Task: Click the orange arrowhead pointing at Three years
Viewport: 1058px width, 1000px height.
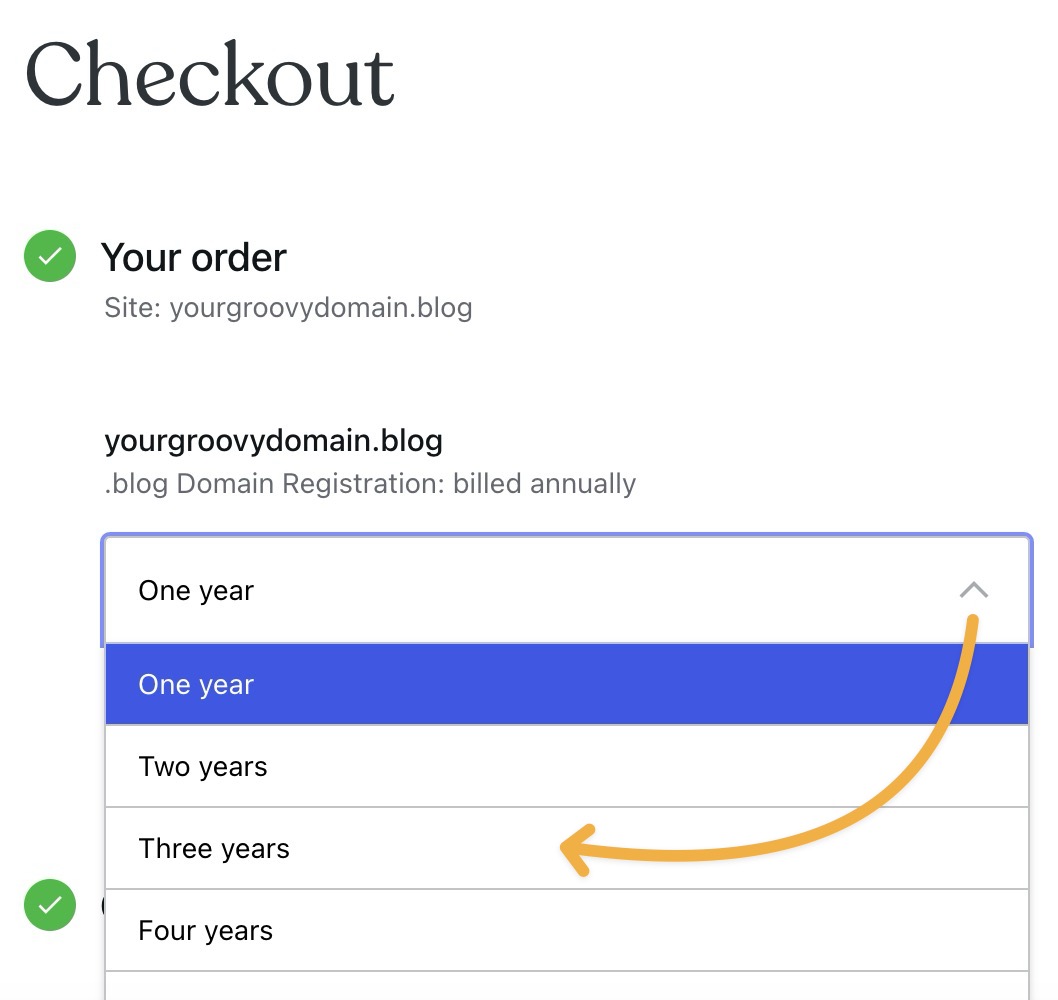Action: coord(578,850)
